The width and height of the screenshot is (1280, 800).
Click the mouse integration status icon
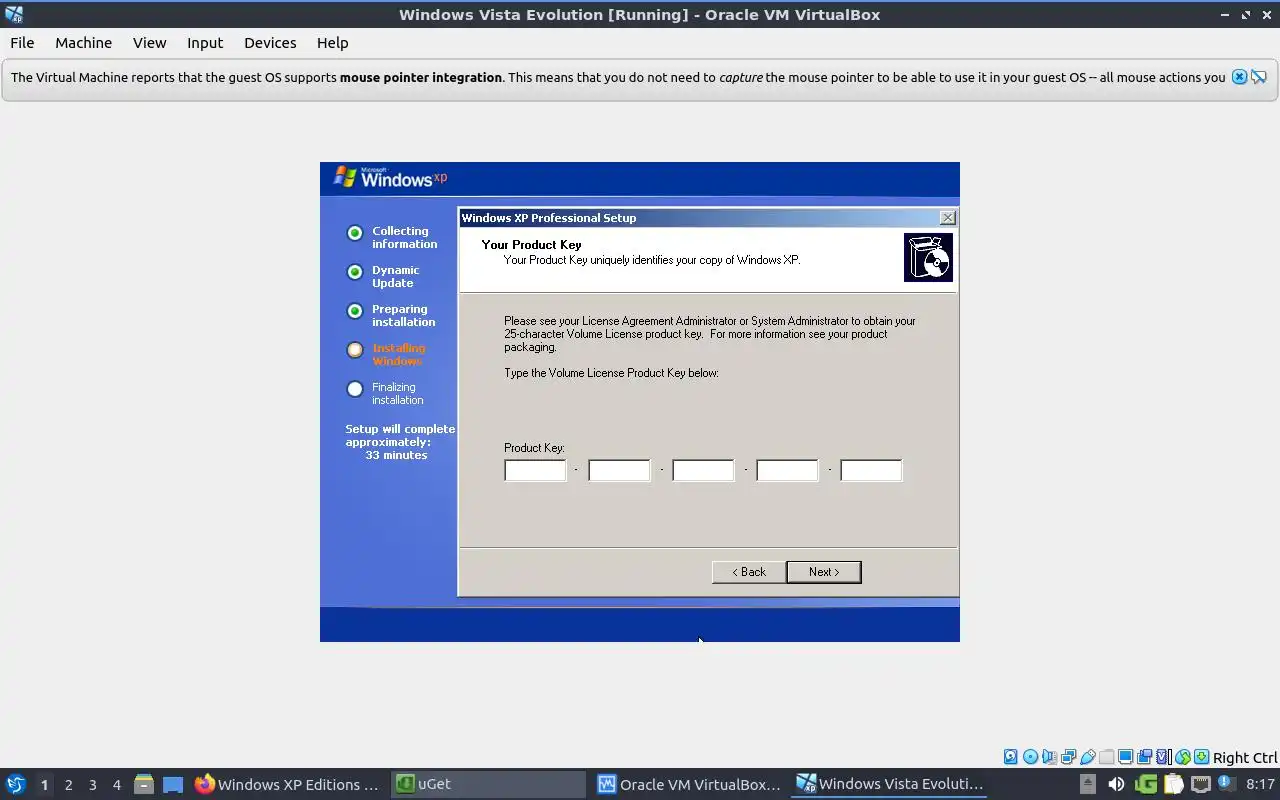(1183, 757)
